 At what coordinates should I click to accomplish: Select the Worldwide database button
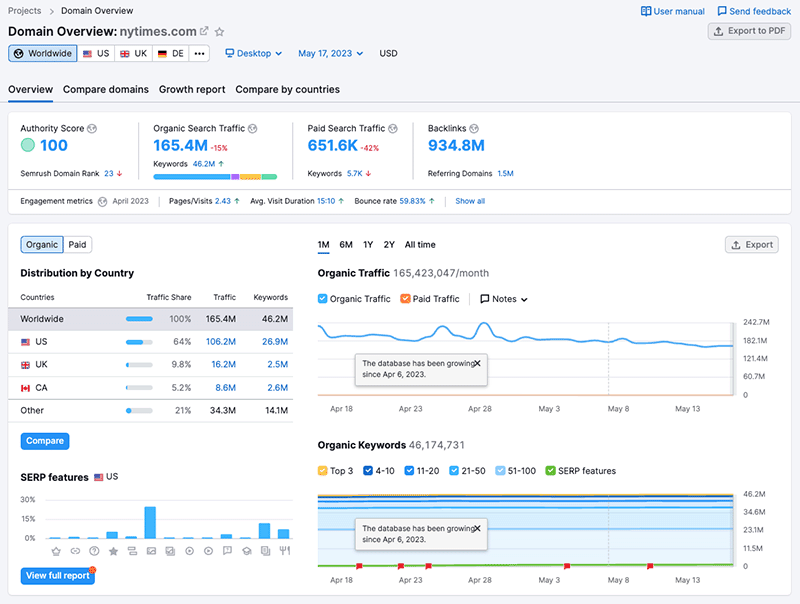click(x=43, y=53)
